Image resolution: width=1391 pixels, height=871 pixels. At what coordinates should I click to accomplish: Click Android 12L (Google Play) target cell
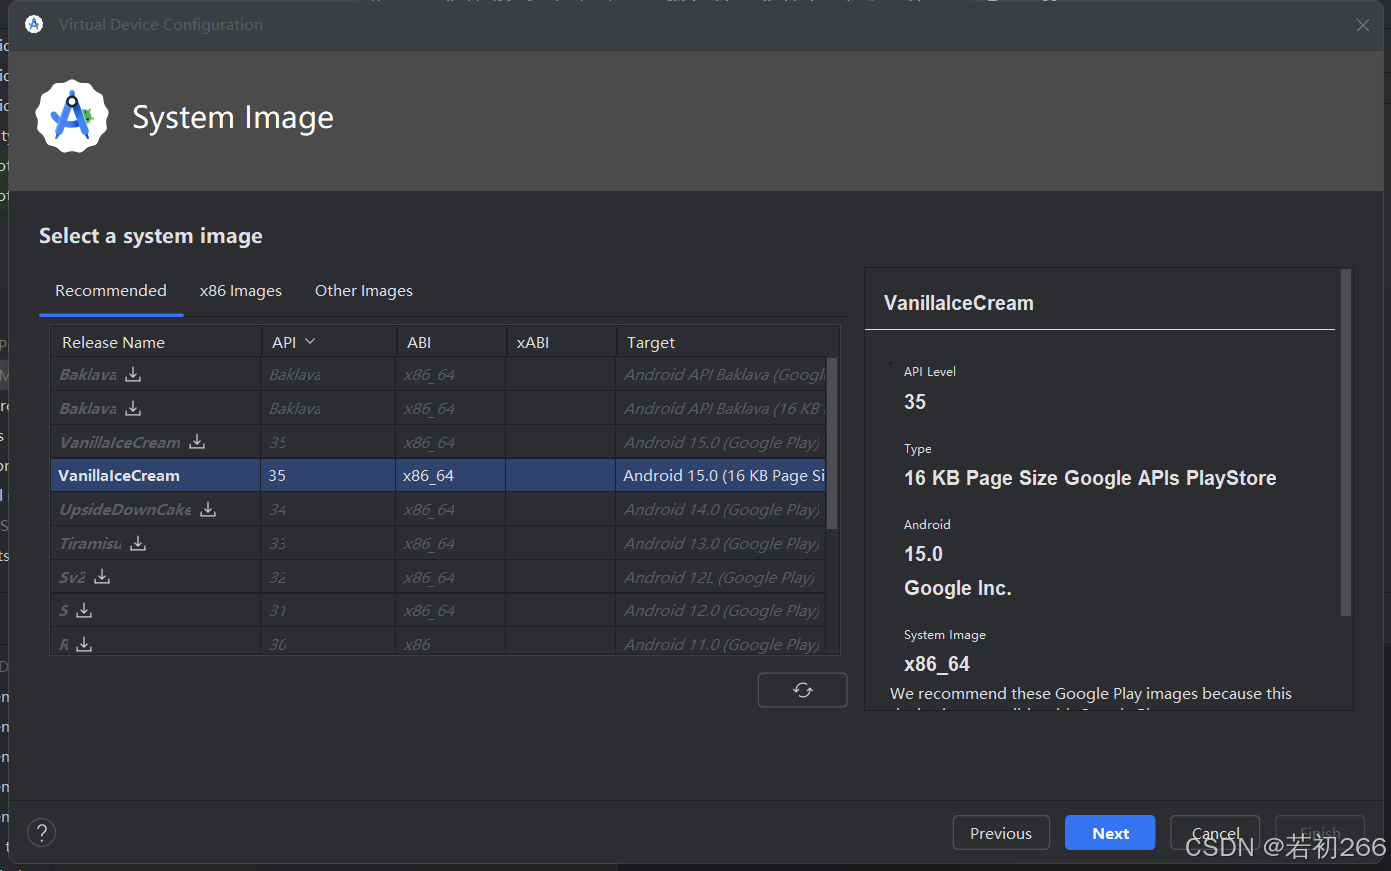click(722, 578)
